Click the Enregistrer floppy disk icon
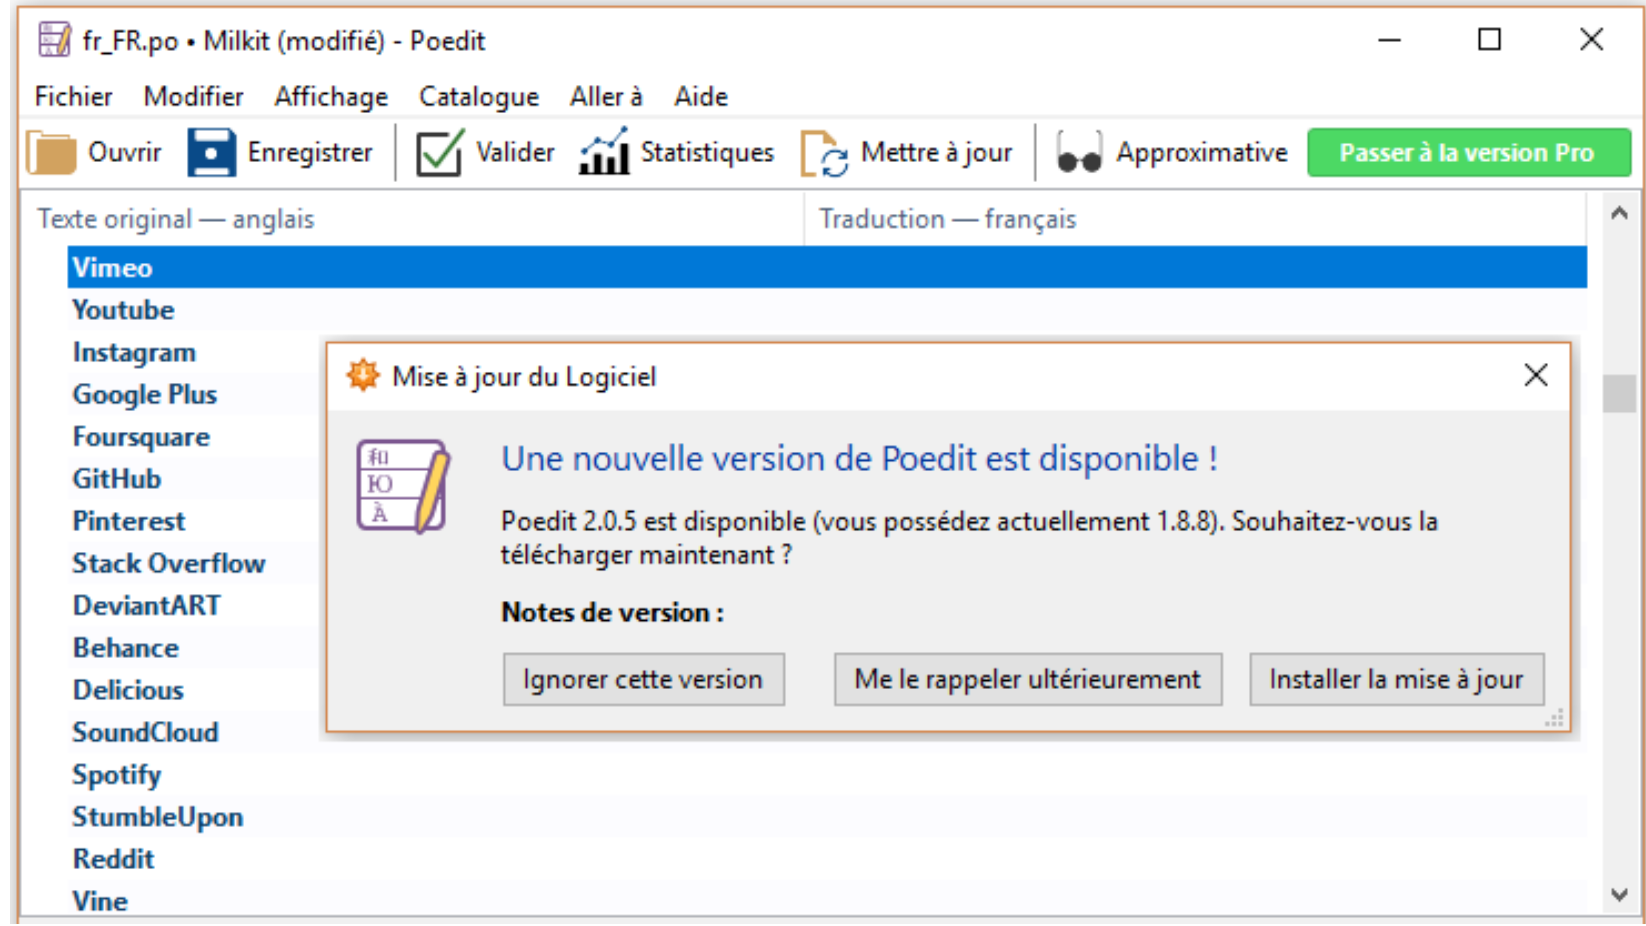 click(212, 153)
